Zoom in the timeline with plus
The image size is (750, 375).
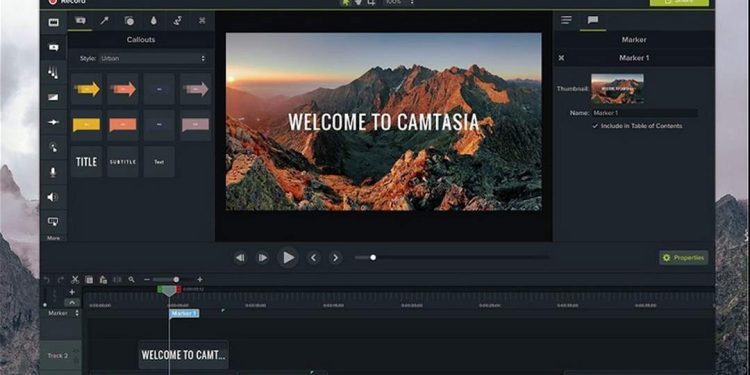(x=200, y=280)
